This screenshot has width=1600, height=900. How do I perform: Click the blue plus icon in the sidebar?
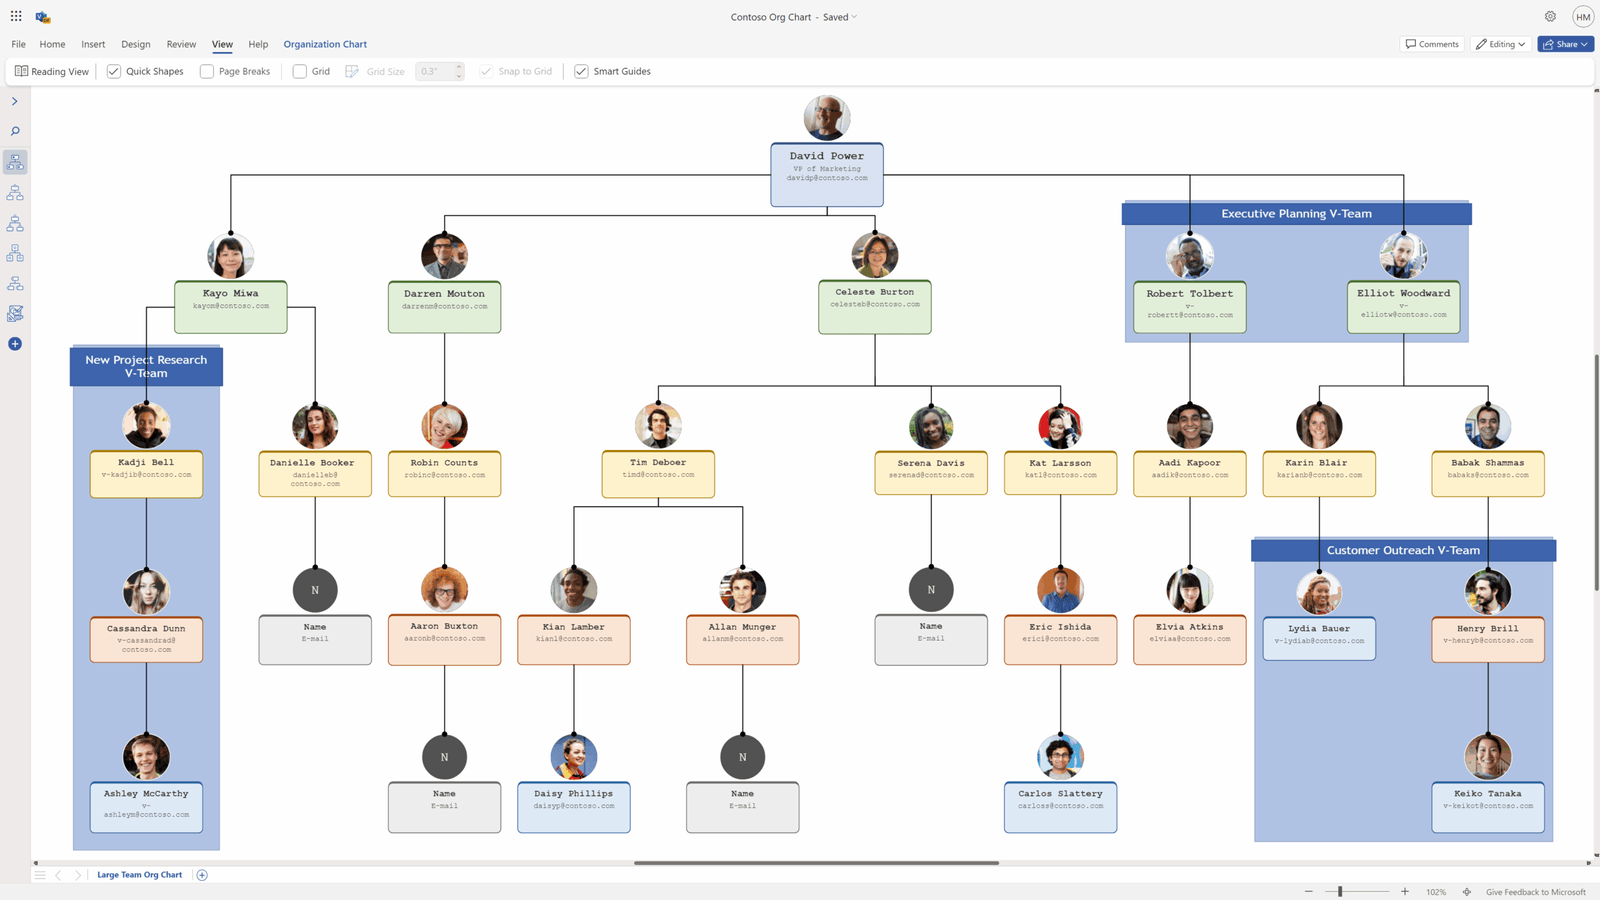coord(14,343)
